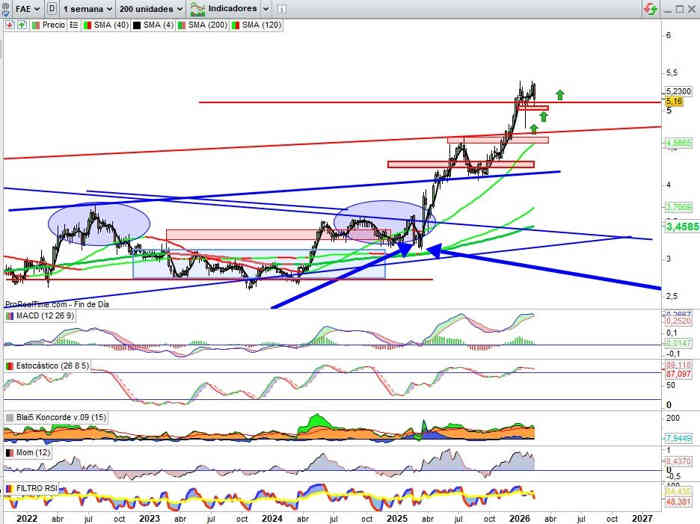This screenshot has height=524, width=700.
Task: Click the Estocástico panel settings icon
Action: (9, 367)
